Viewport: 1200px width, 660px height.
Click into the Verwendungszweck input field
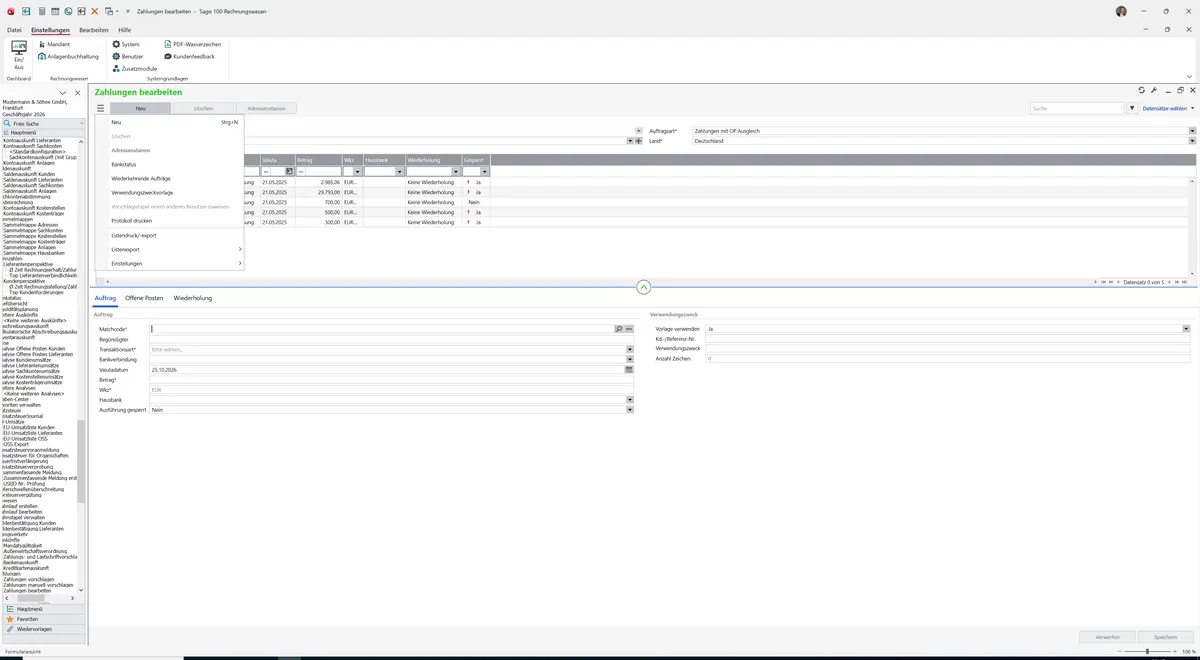click(947, 348)
